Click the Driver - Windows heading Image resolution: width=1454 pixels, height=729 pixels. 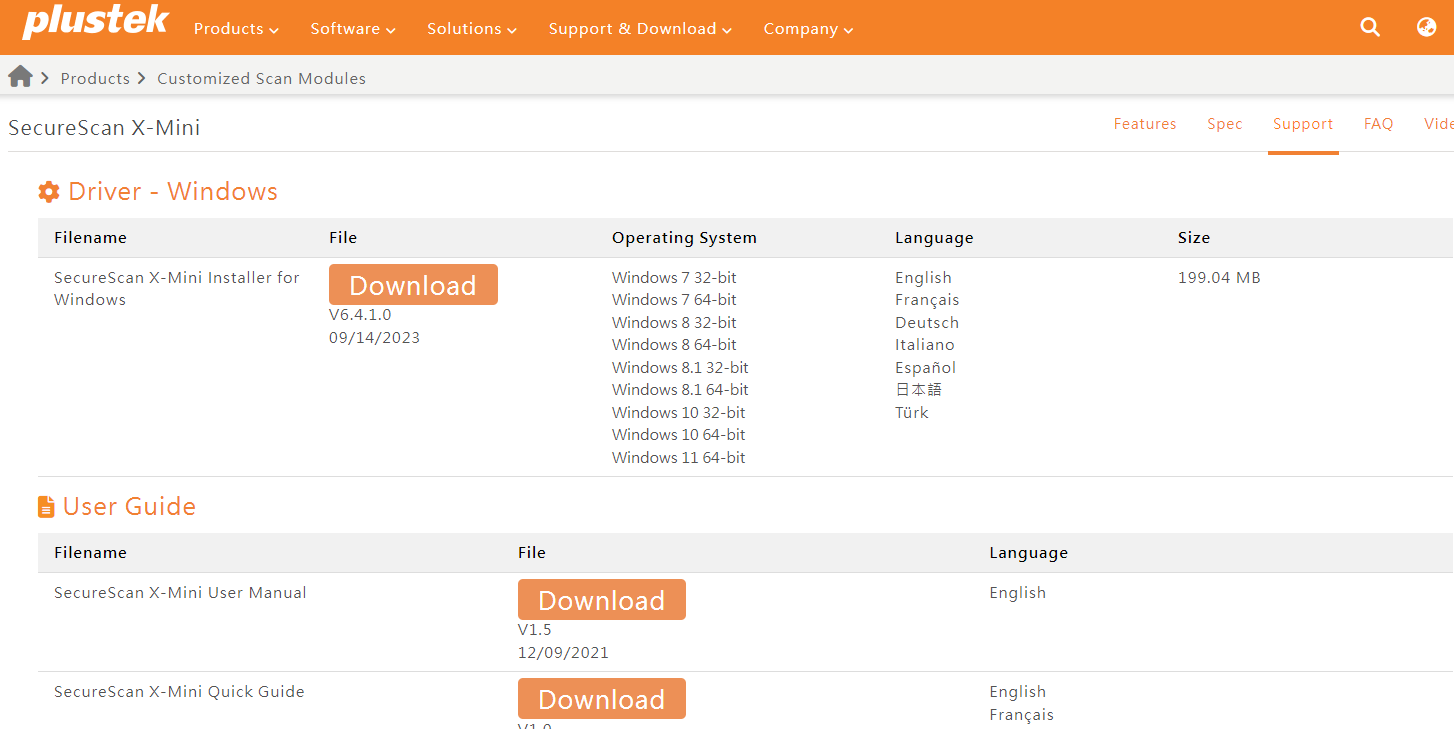[173, 192]
